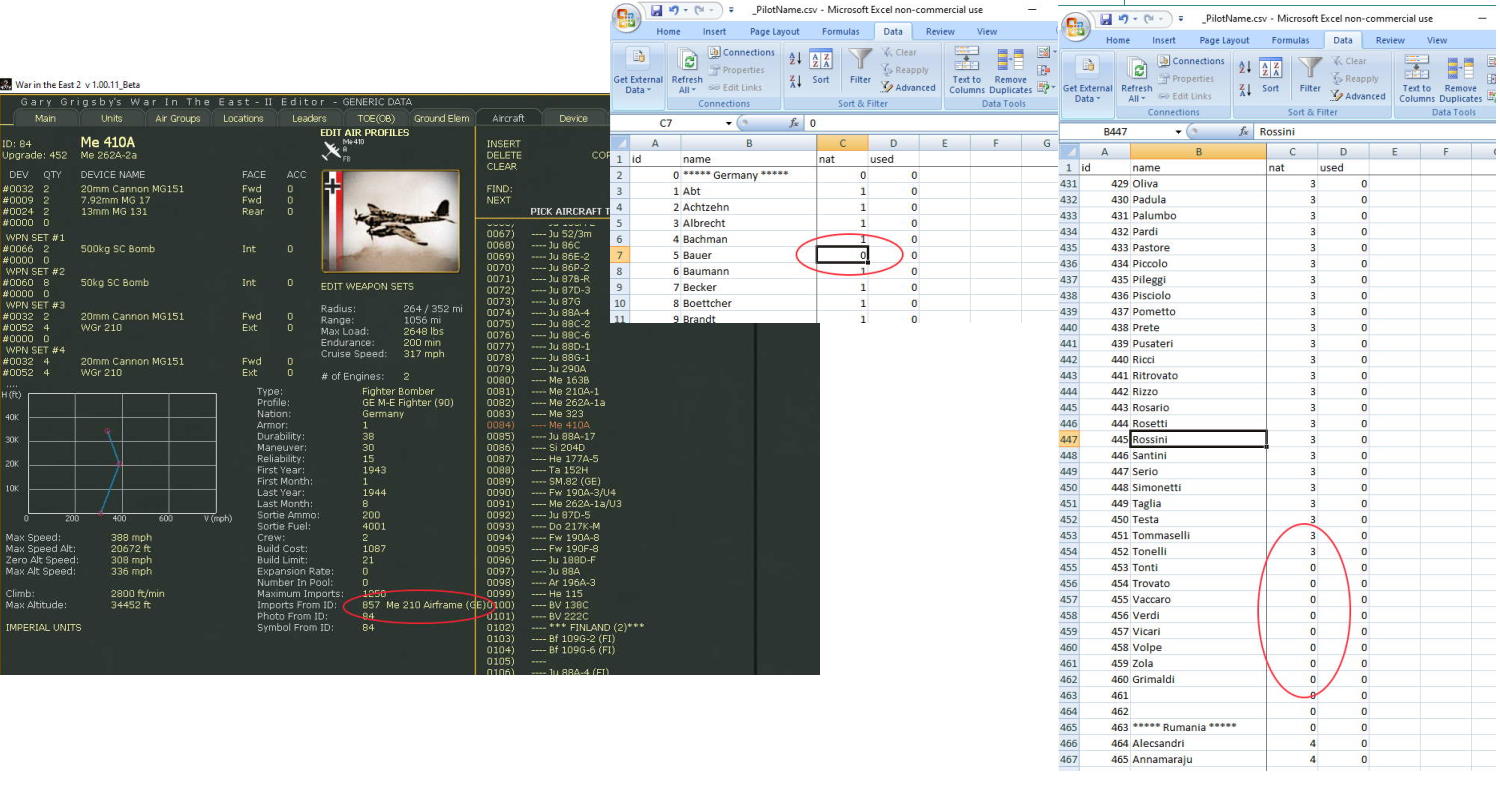The image size is (1500, 800).
Task: Click the Me 410A aircraft photo thumbnail
Action: click(390, 222)
